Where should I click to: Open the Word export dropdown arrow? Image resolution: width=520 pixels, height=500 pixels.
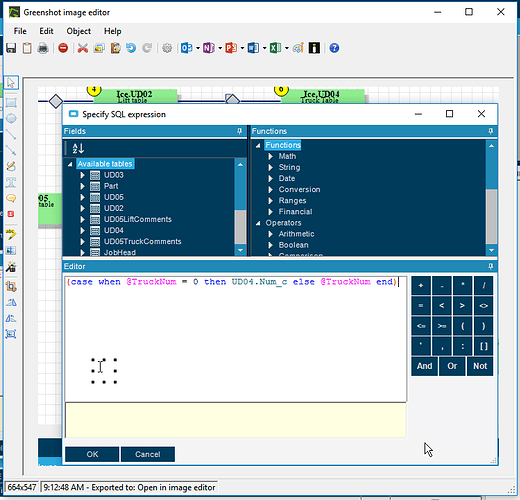pyautogui.click(x=264, y=48)
